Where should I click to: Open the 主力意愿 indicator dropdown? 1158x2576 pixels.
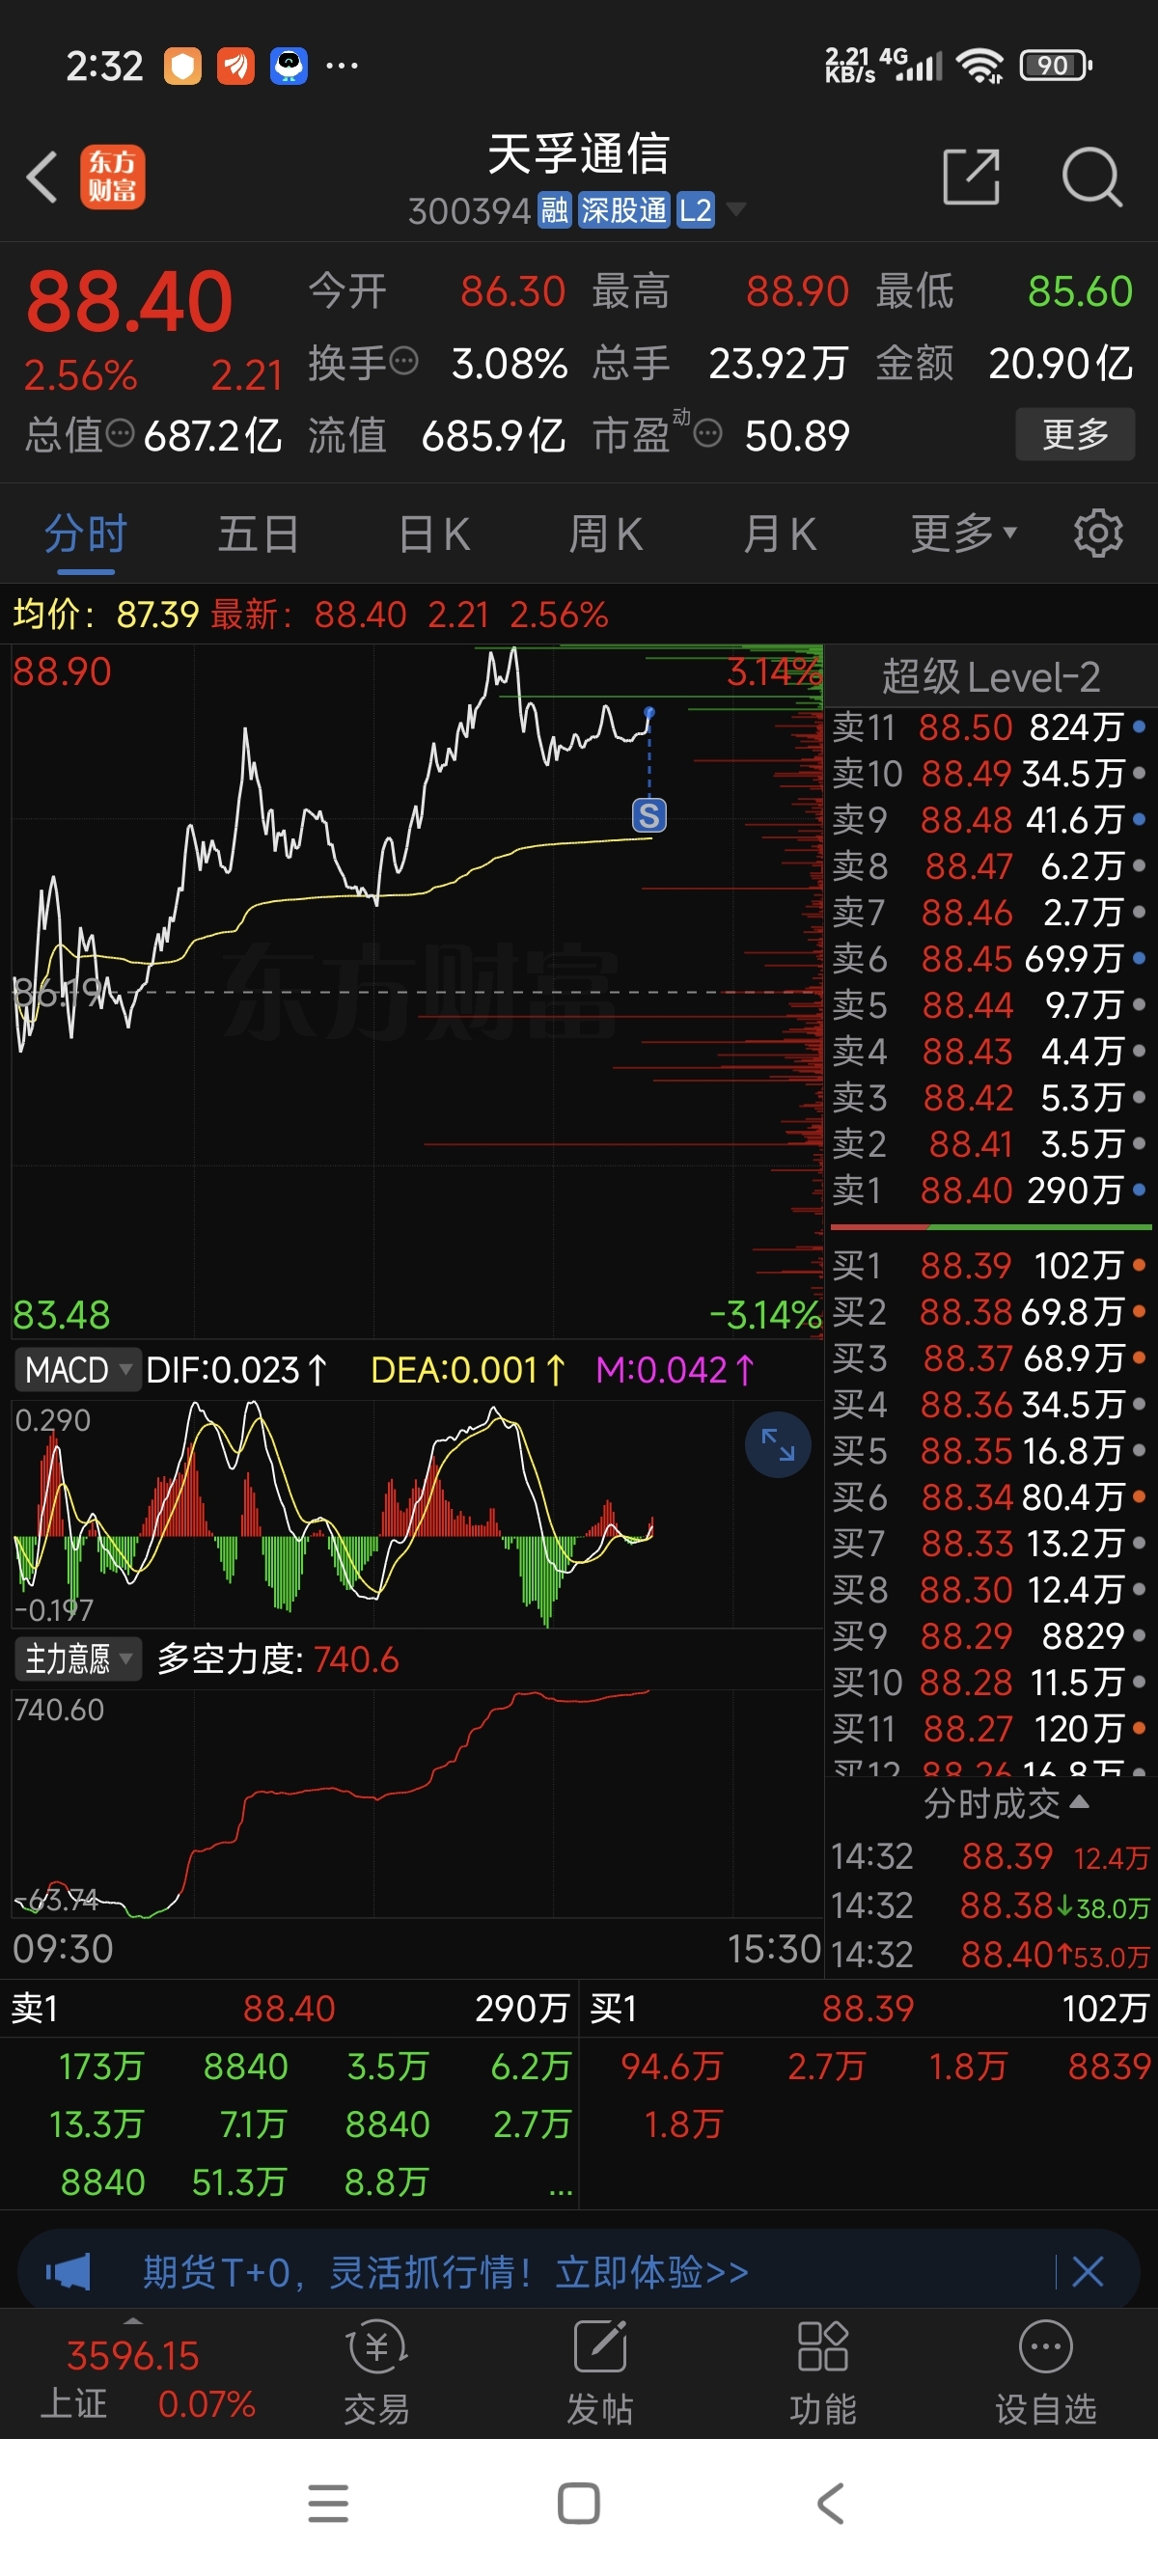point(78,1659)
